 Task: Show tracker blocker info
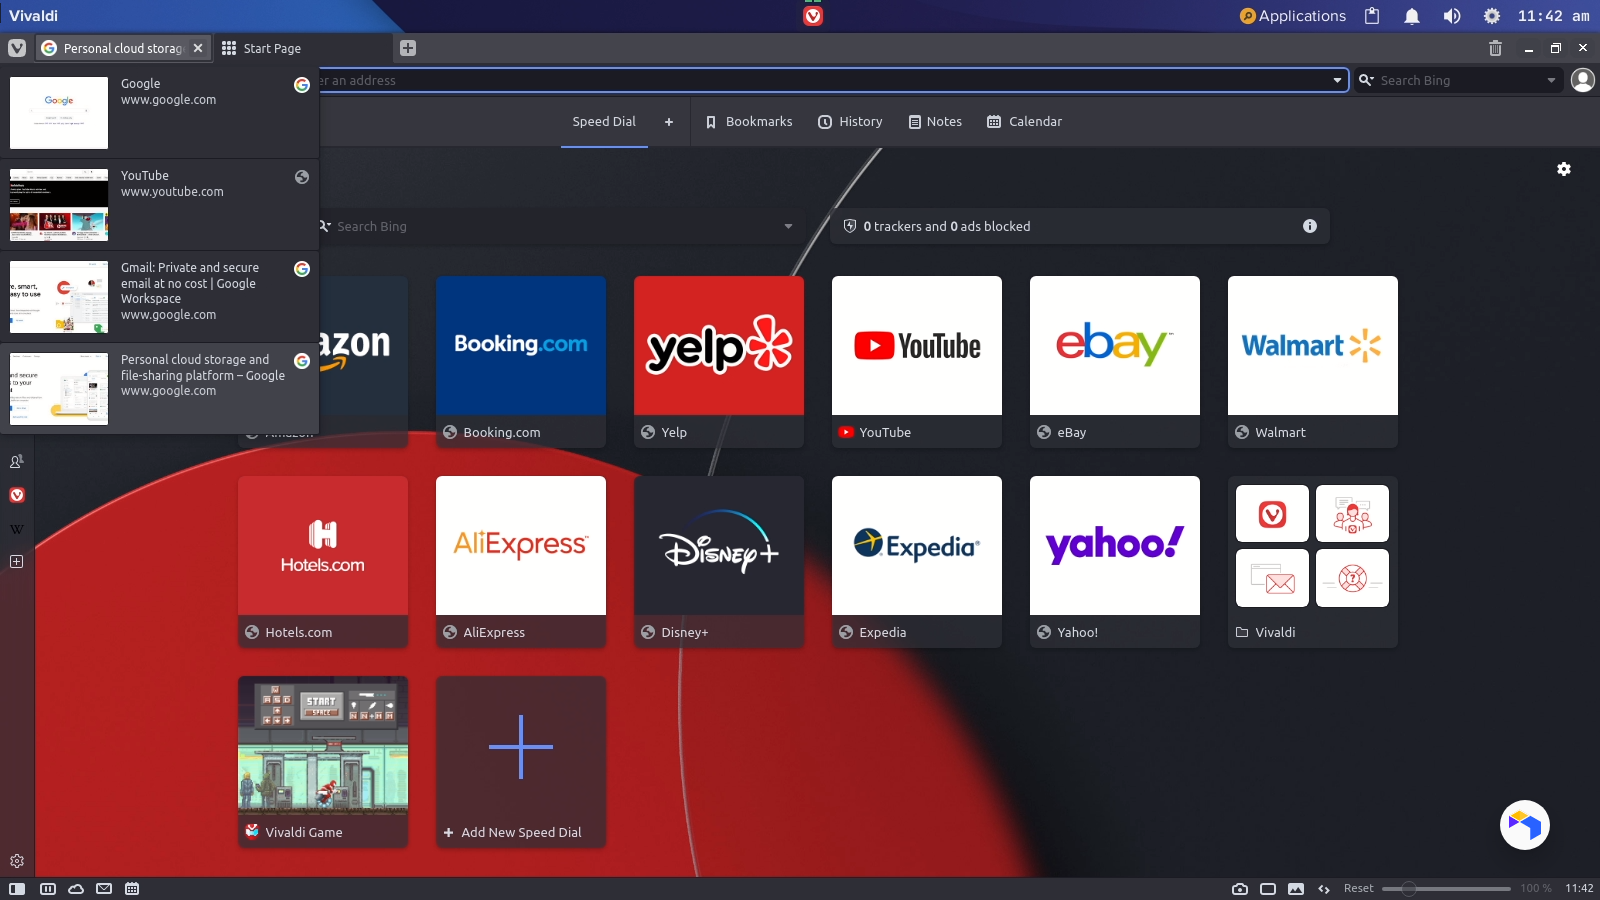pos(1310,226)
